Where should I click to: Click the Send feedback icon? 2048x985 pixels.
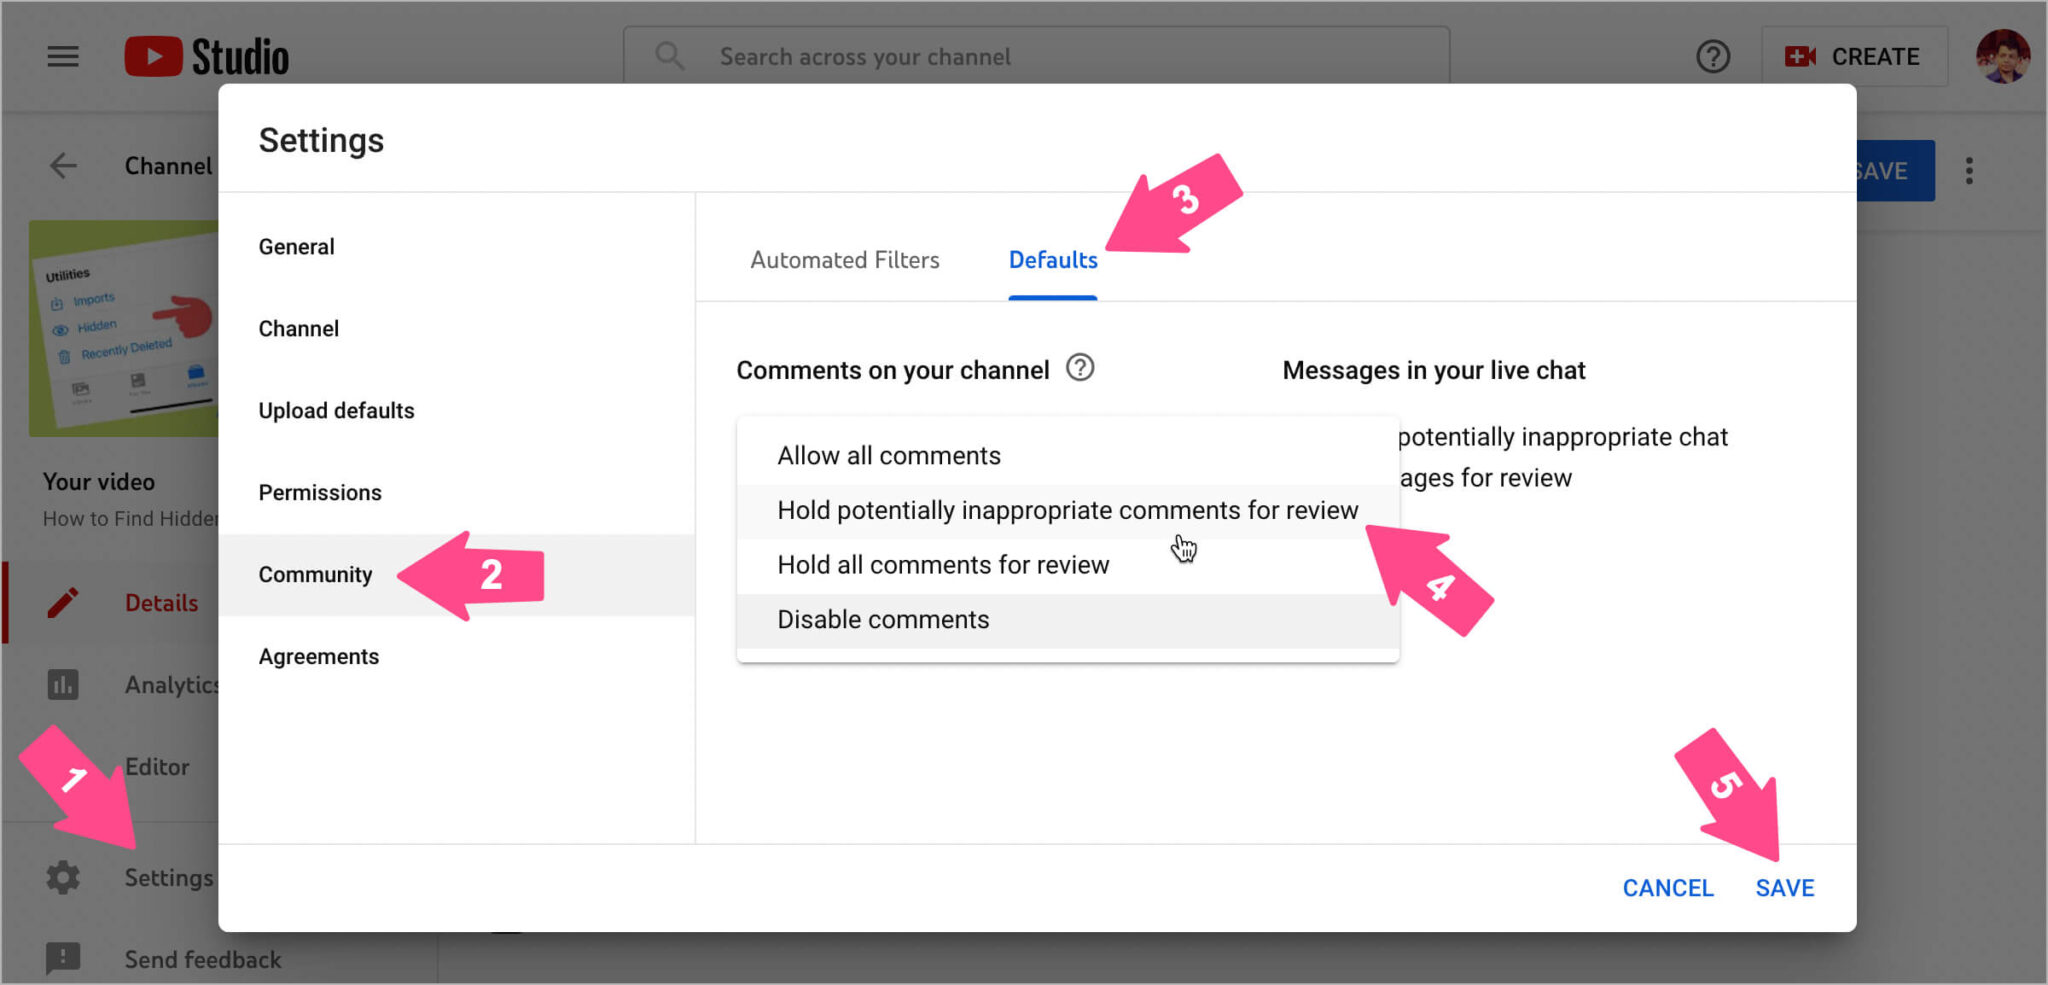62,959
